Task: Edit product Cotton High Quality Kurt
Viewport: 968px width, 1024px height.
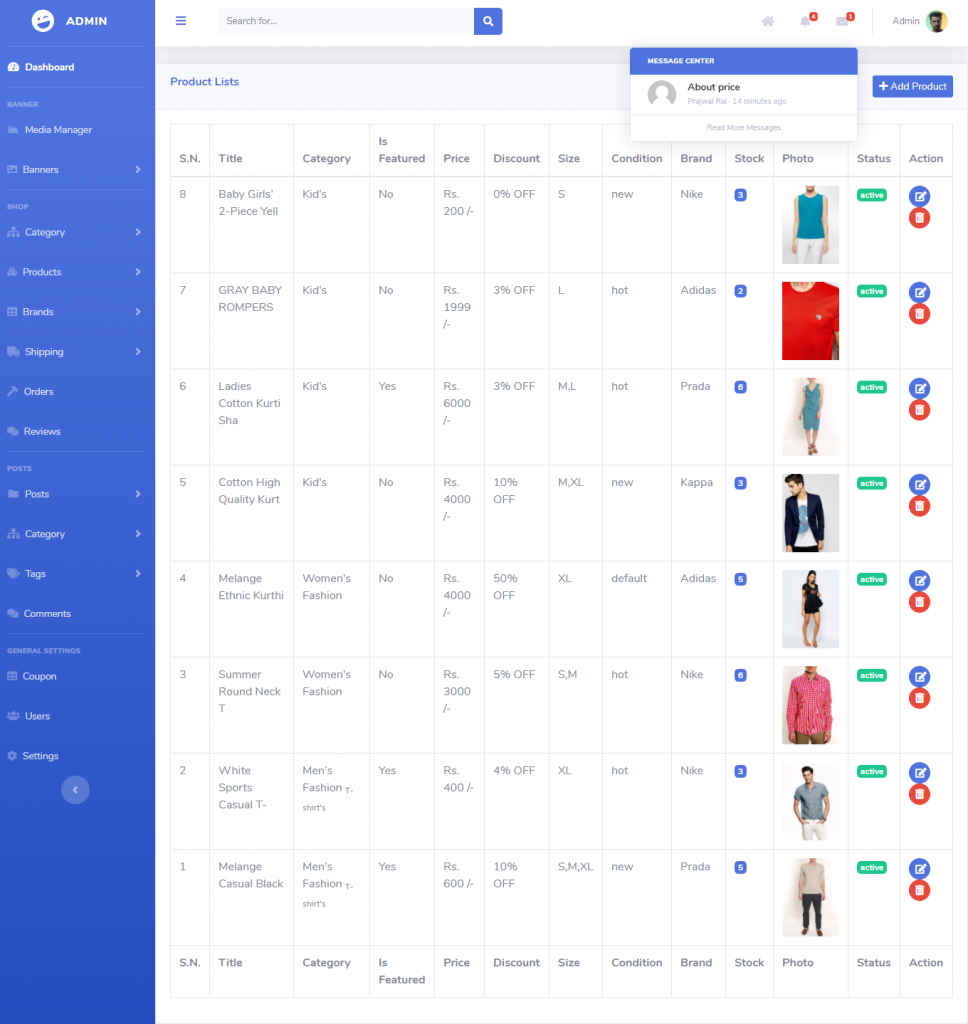Action: (x=920, y=484)
